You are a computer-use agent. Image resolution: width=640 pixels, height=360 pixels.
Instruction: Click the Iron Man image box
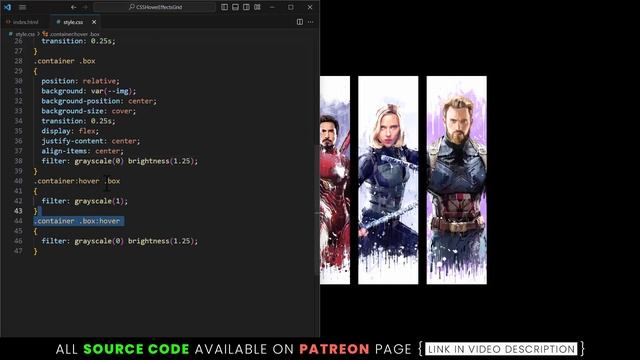point(335,180)
